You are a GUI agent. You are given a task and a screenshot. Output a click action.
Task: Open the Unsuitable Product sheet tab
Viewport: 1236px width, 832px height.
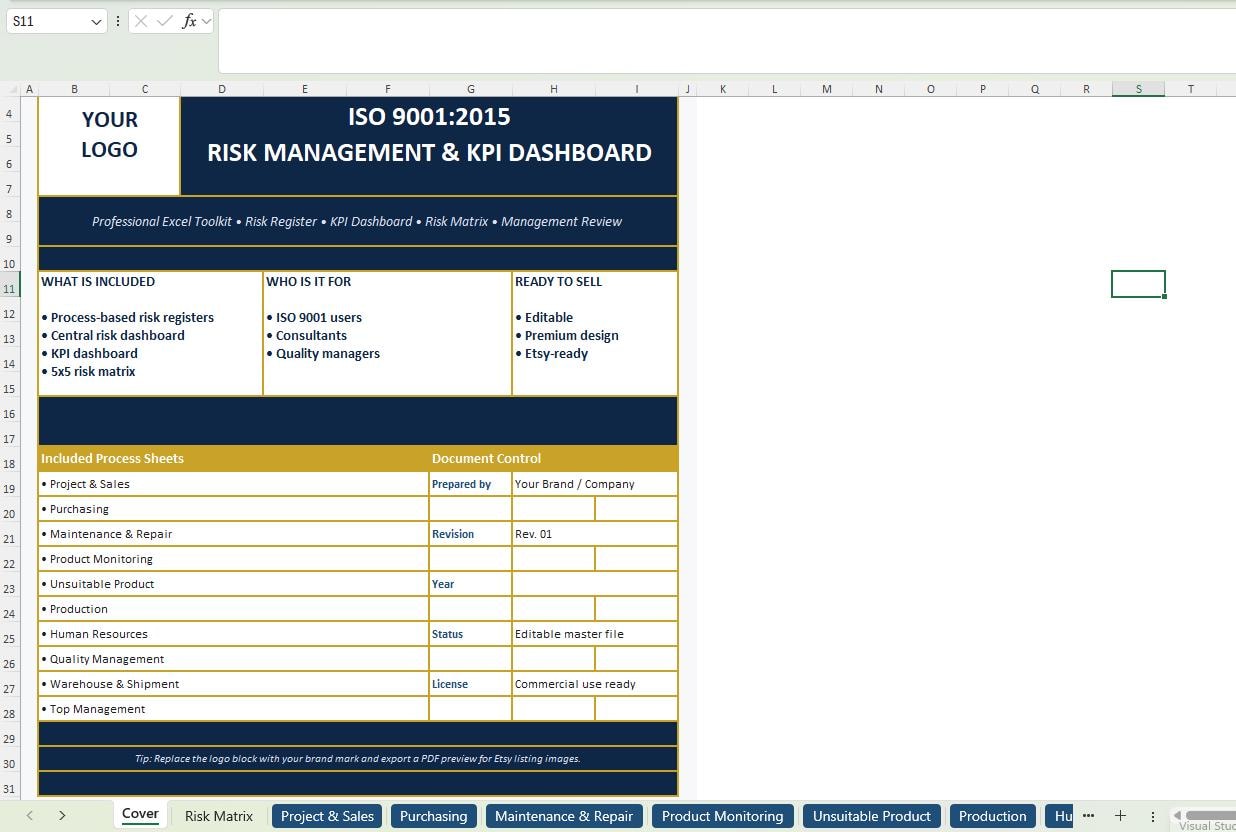(x=872, y=816)
